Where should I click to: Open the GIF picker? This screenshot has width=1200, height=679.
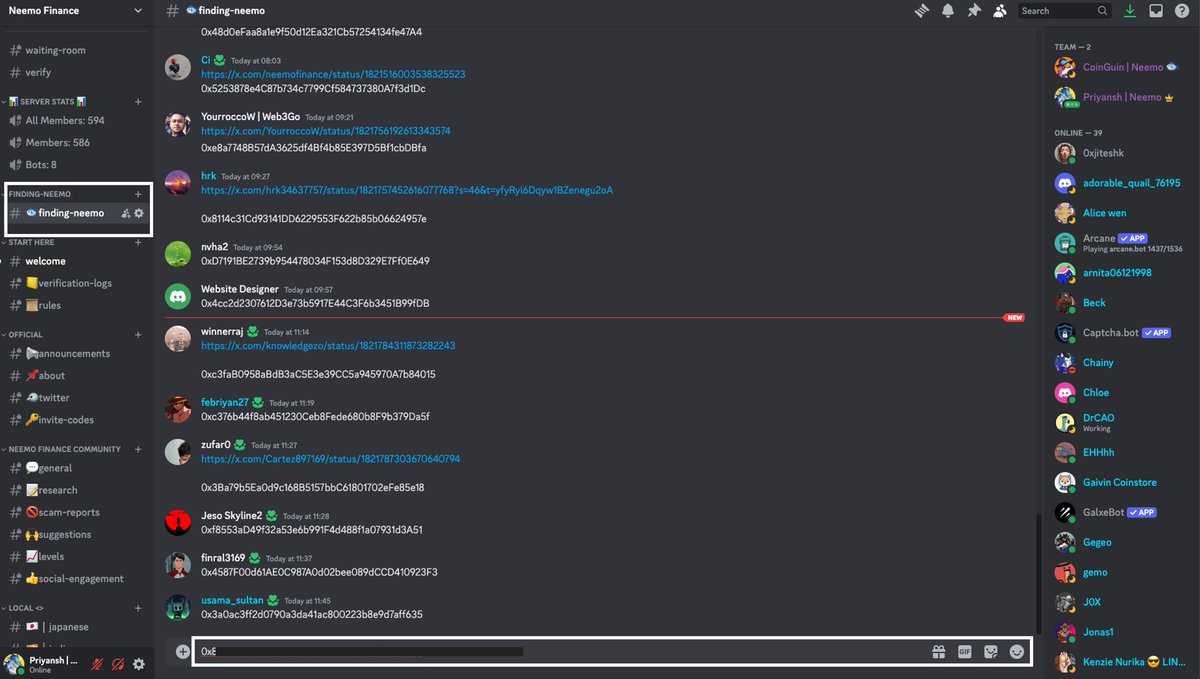pos(965,651)
